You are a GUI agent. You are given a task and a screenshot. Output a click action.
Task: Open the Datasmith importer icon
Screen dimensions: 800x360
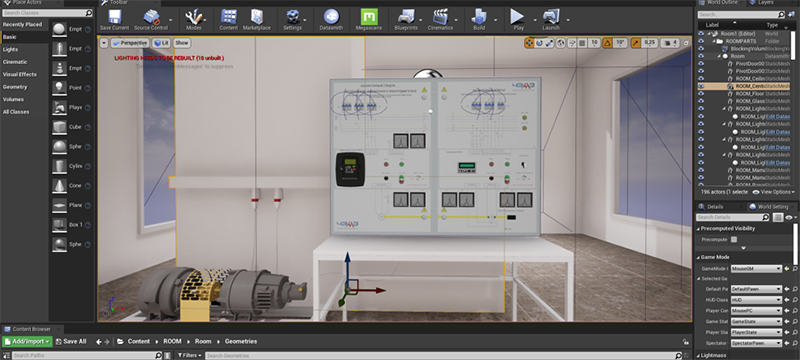pyautogui.click(x=332, y=17)
